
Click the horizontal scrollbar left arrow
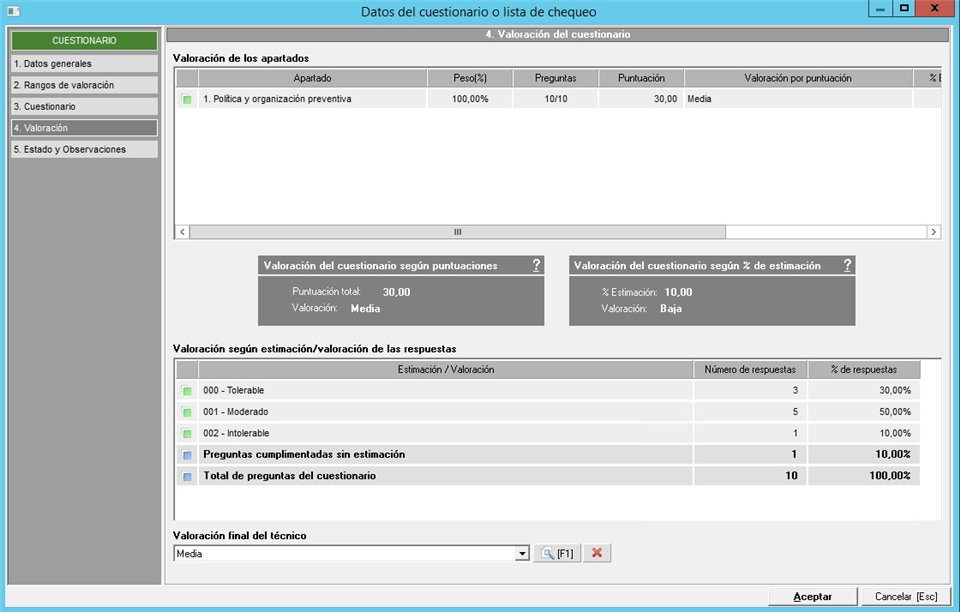click(x=182, y=232)
